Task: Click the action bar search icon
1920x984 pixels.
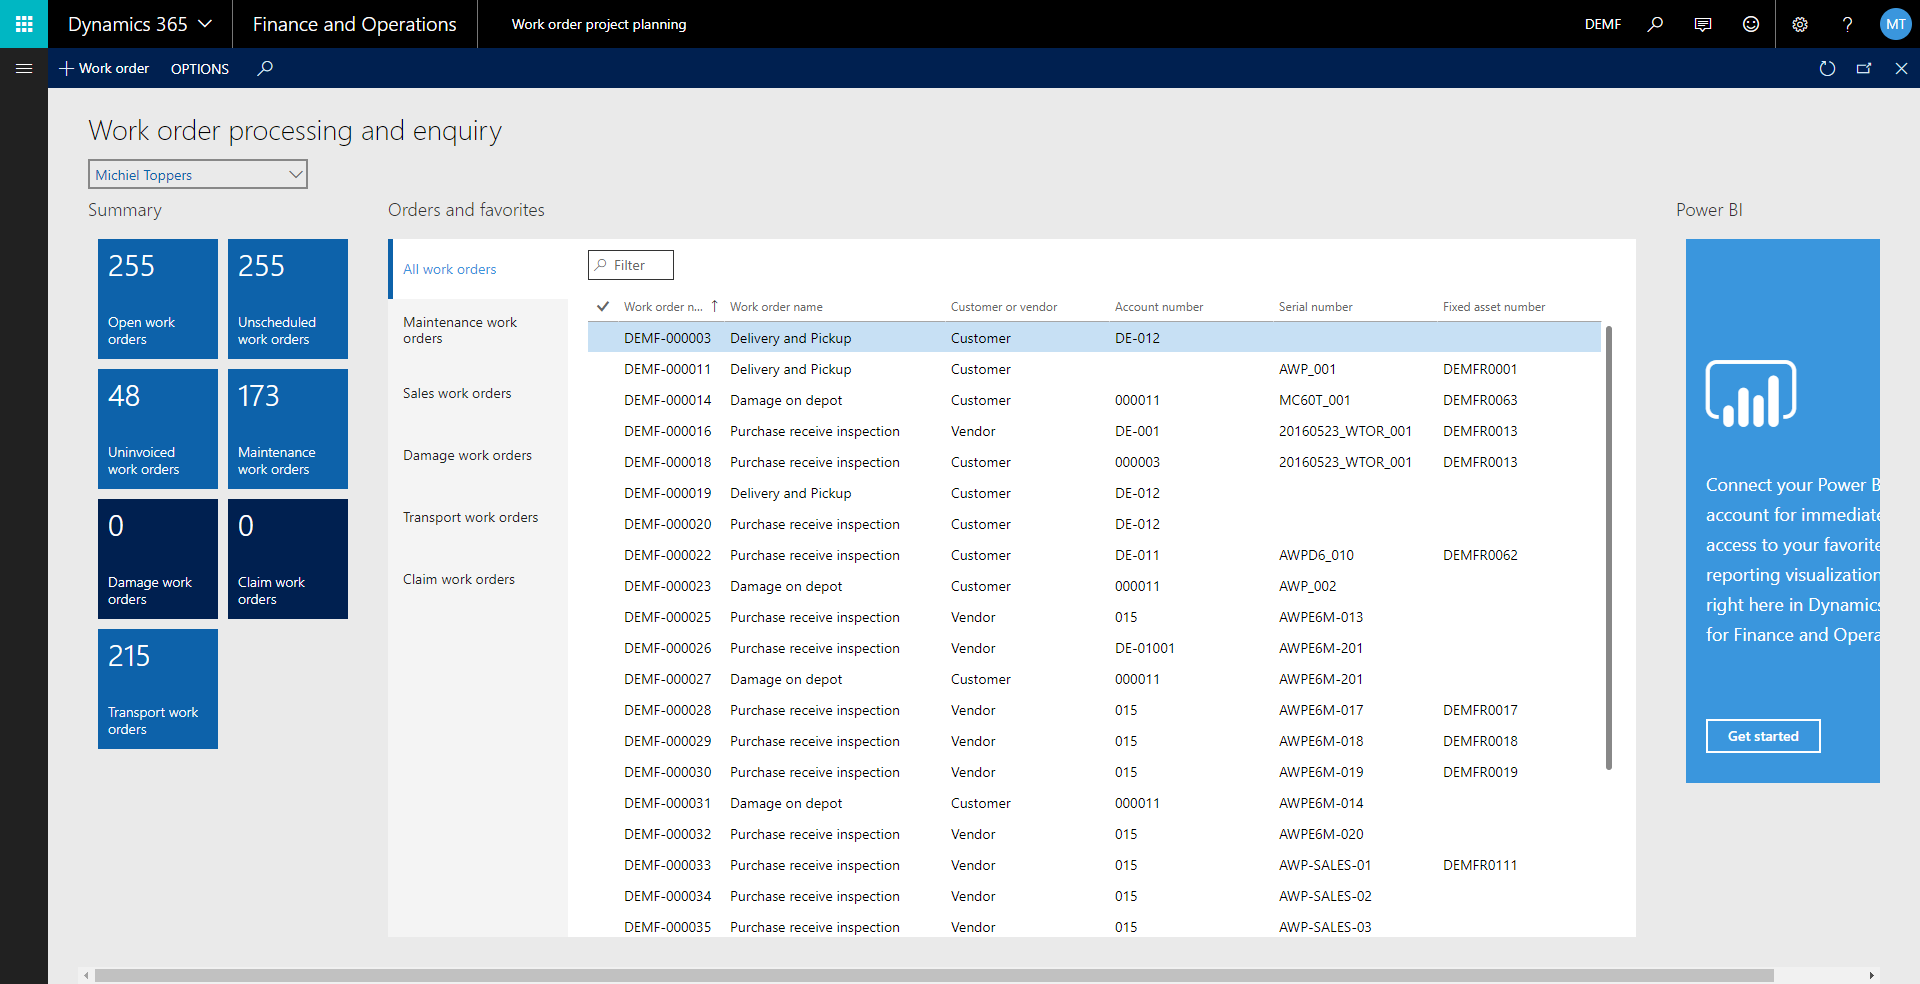Action: coord(265,68)
